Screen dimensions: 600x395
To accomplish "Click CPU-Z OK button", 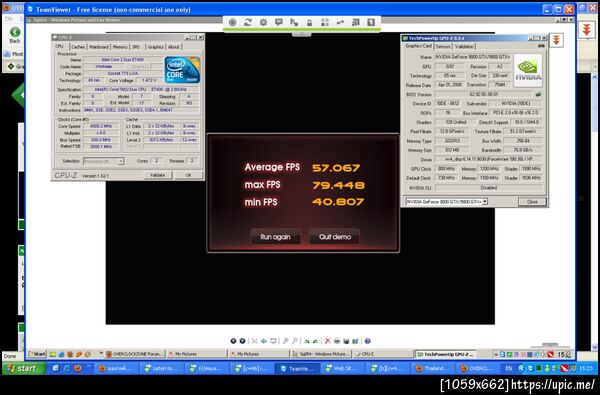I will pyautogui.click(x=188, y=175).
